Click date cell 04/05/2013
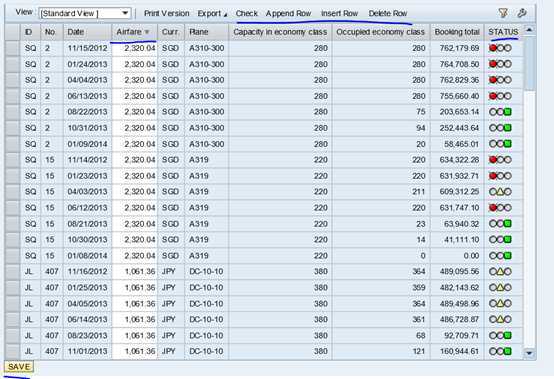This screenshot has width=554, height=379. (87, 303)
